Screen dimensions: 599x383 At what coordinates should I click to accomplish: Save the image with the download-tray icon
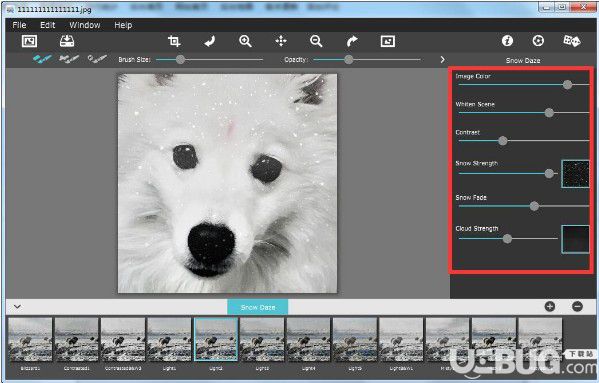[x=67, y=41]
